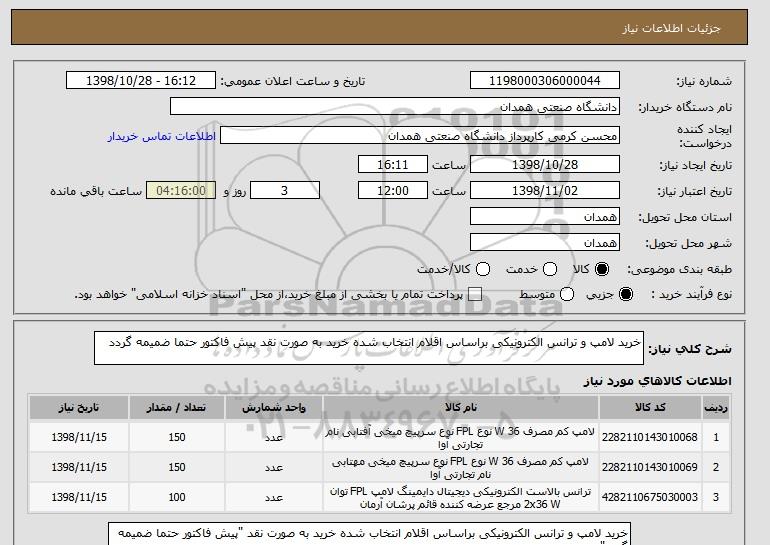This screenshot has width=770, height=545.
Task: Select the کالا/خدمت radio button
Action: [483, 269]
